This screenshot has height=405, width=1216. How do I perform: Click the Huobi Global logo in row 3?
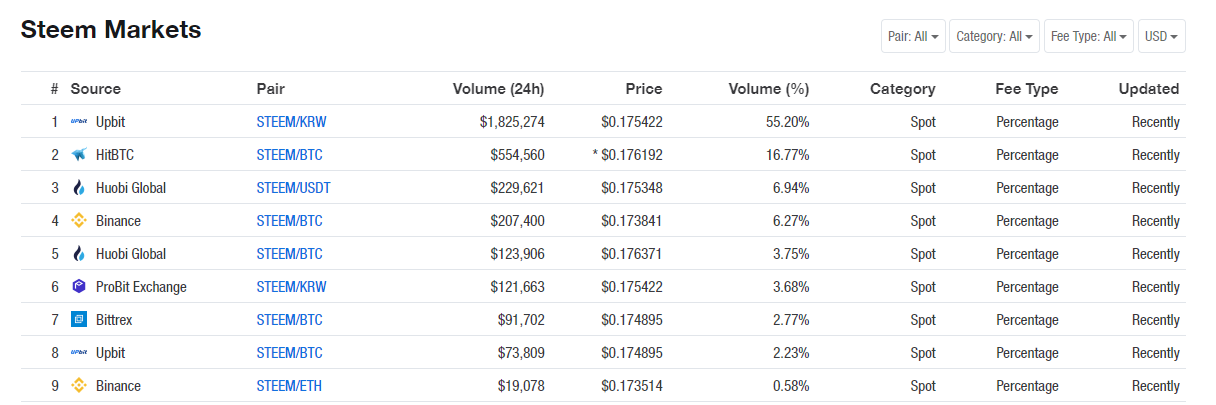pos(79,188)
